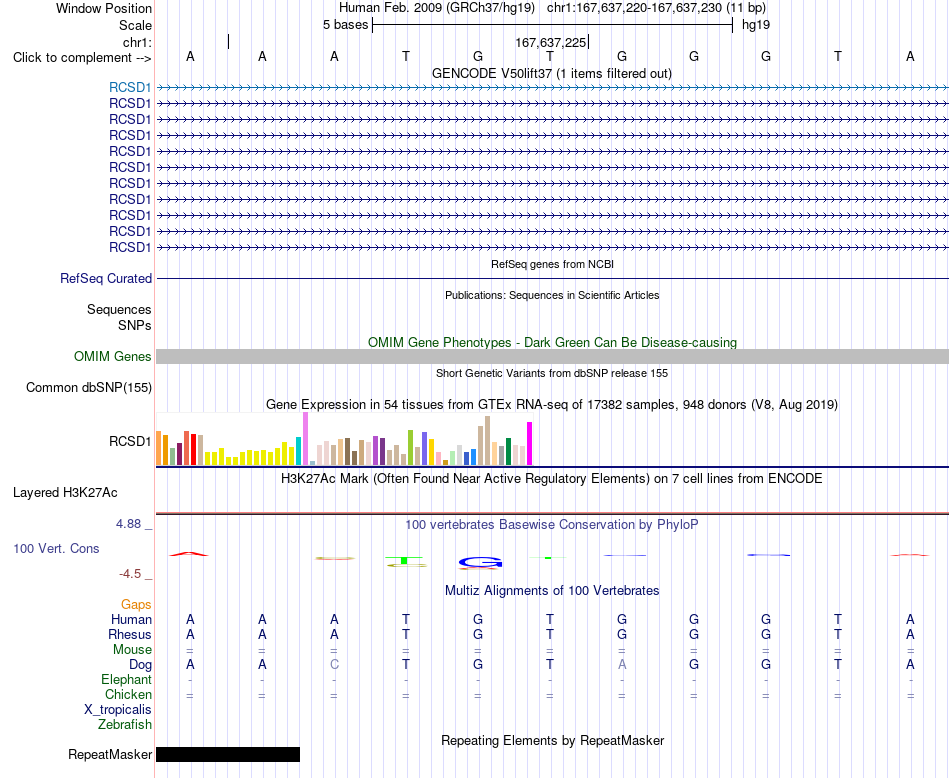Select the Zebrafish species row label
The image size is (950, 778).
125,724
